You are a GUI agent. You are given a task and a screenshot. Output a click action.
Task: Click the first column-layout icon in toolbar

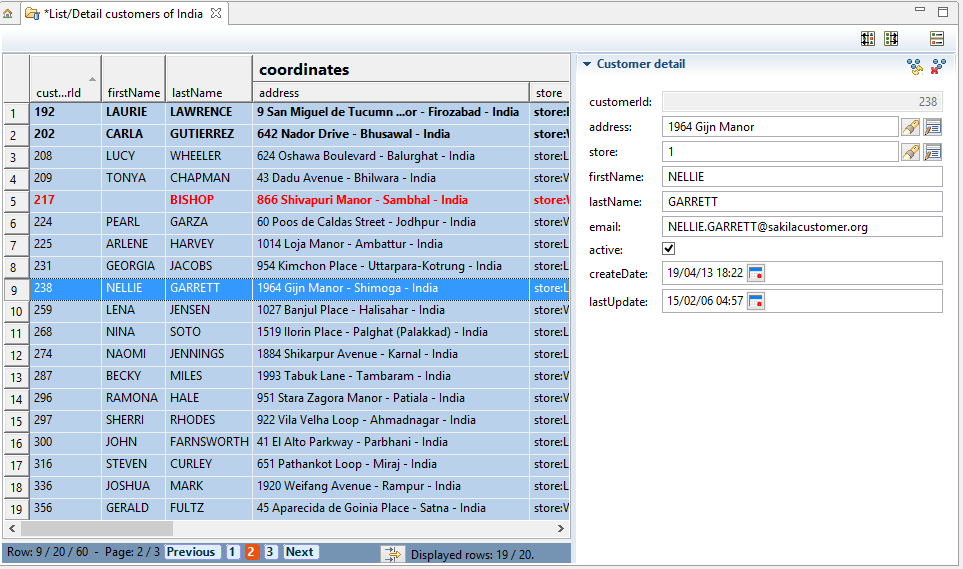tap(867, 39)
